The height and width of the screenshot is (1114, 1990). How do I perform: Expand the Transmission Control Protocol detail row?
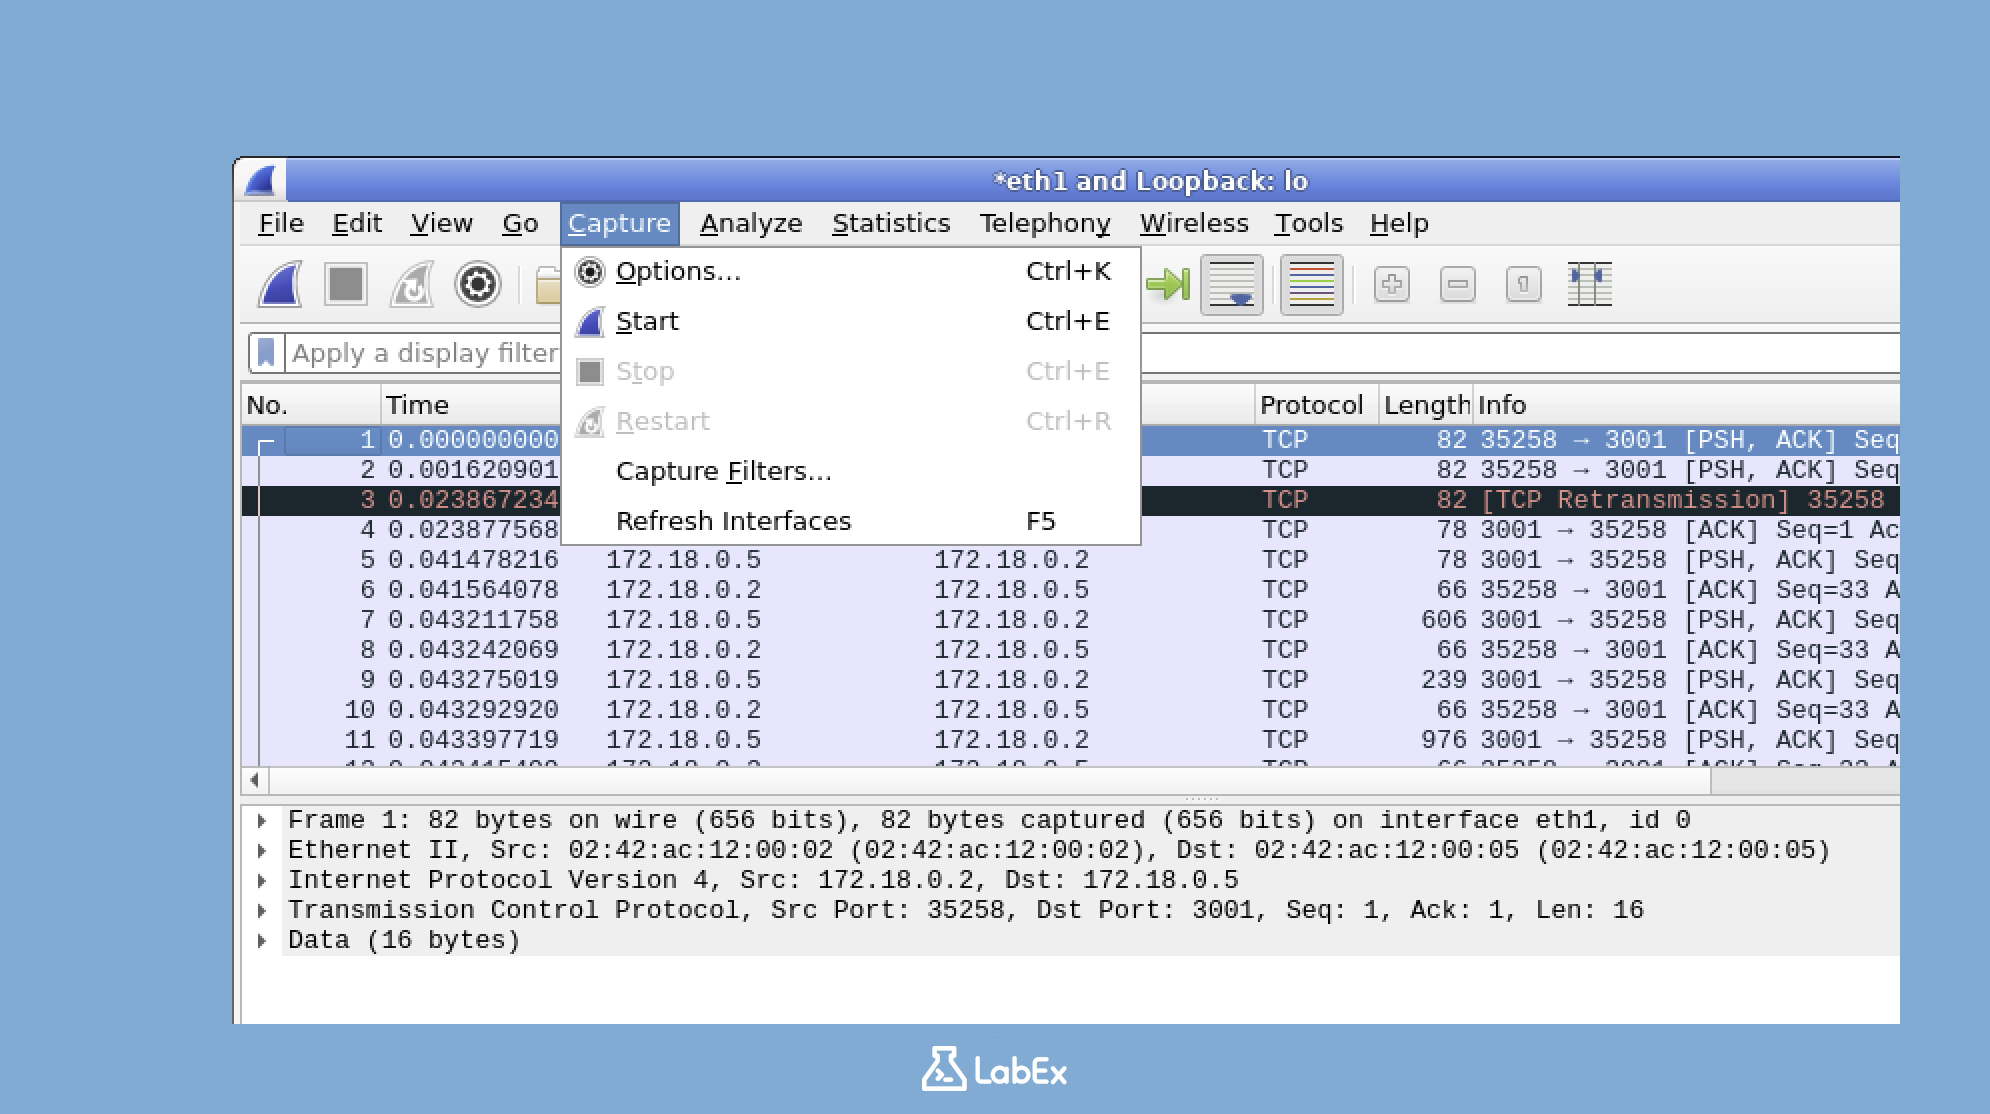coord(262,909)
